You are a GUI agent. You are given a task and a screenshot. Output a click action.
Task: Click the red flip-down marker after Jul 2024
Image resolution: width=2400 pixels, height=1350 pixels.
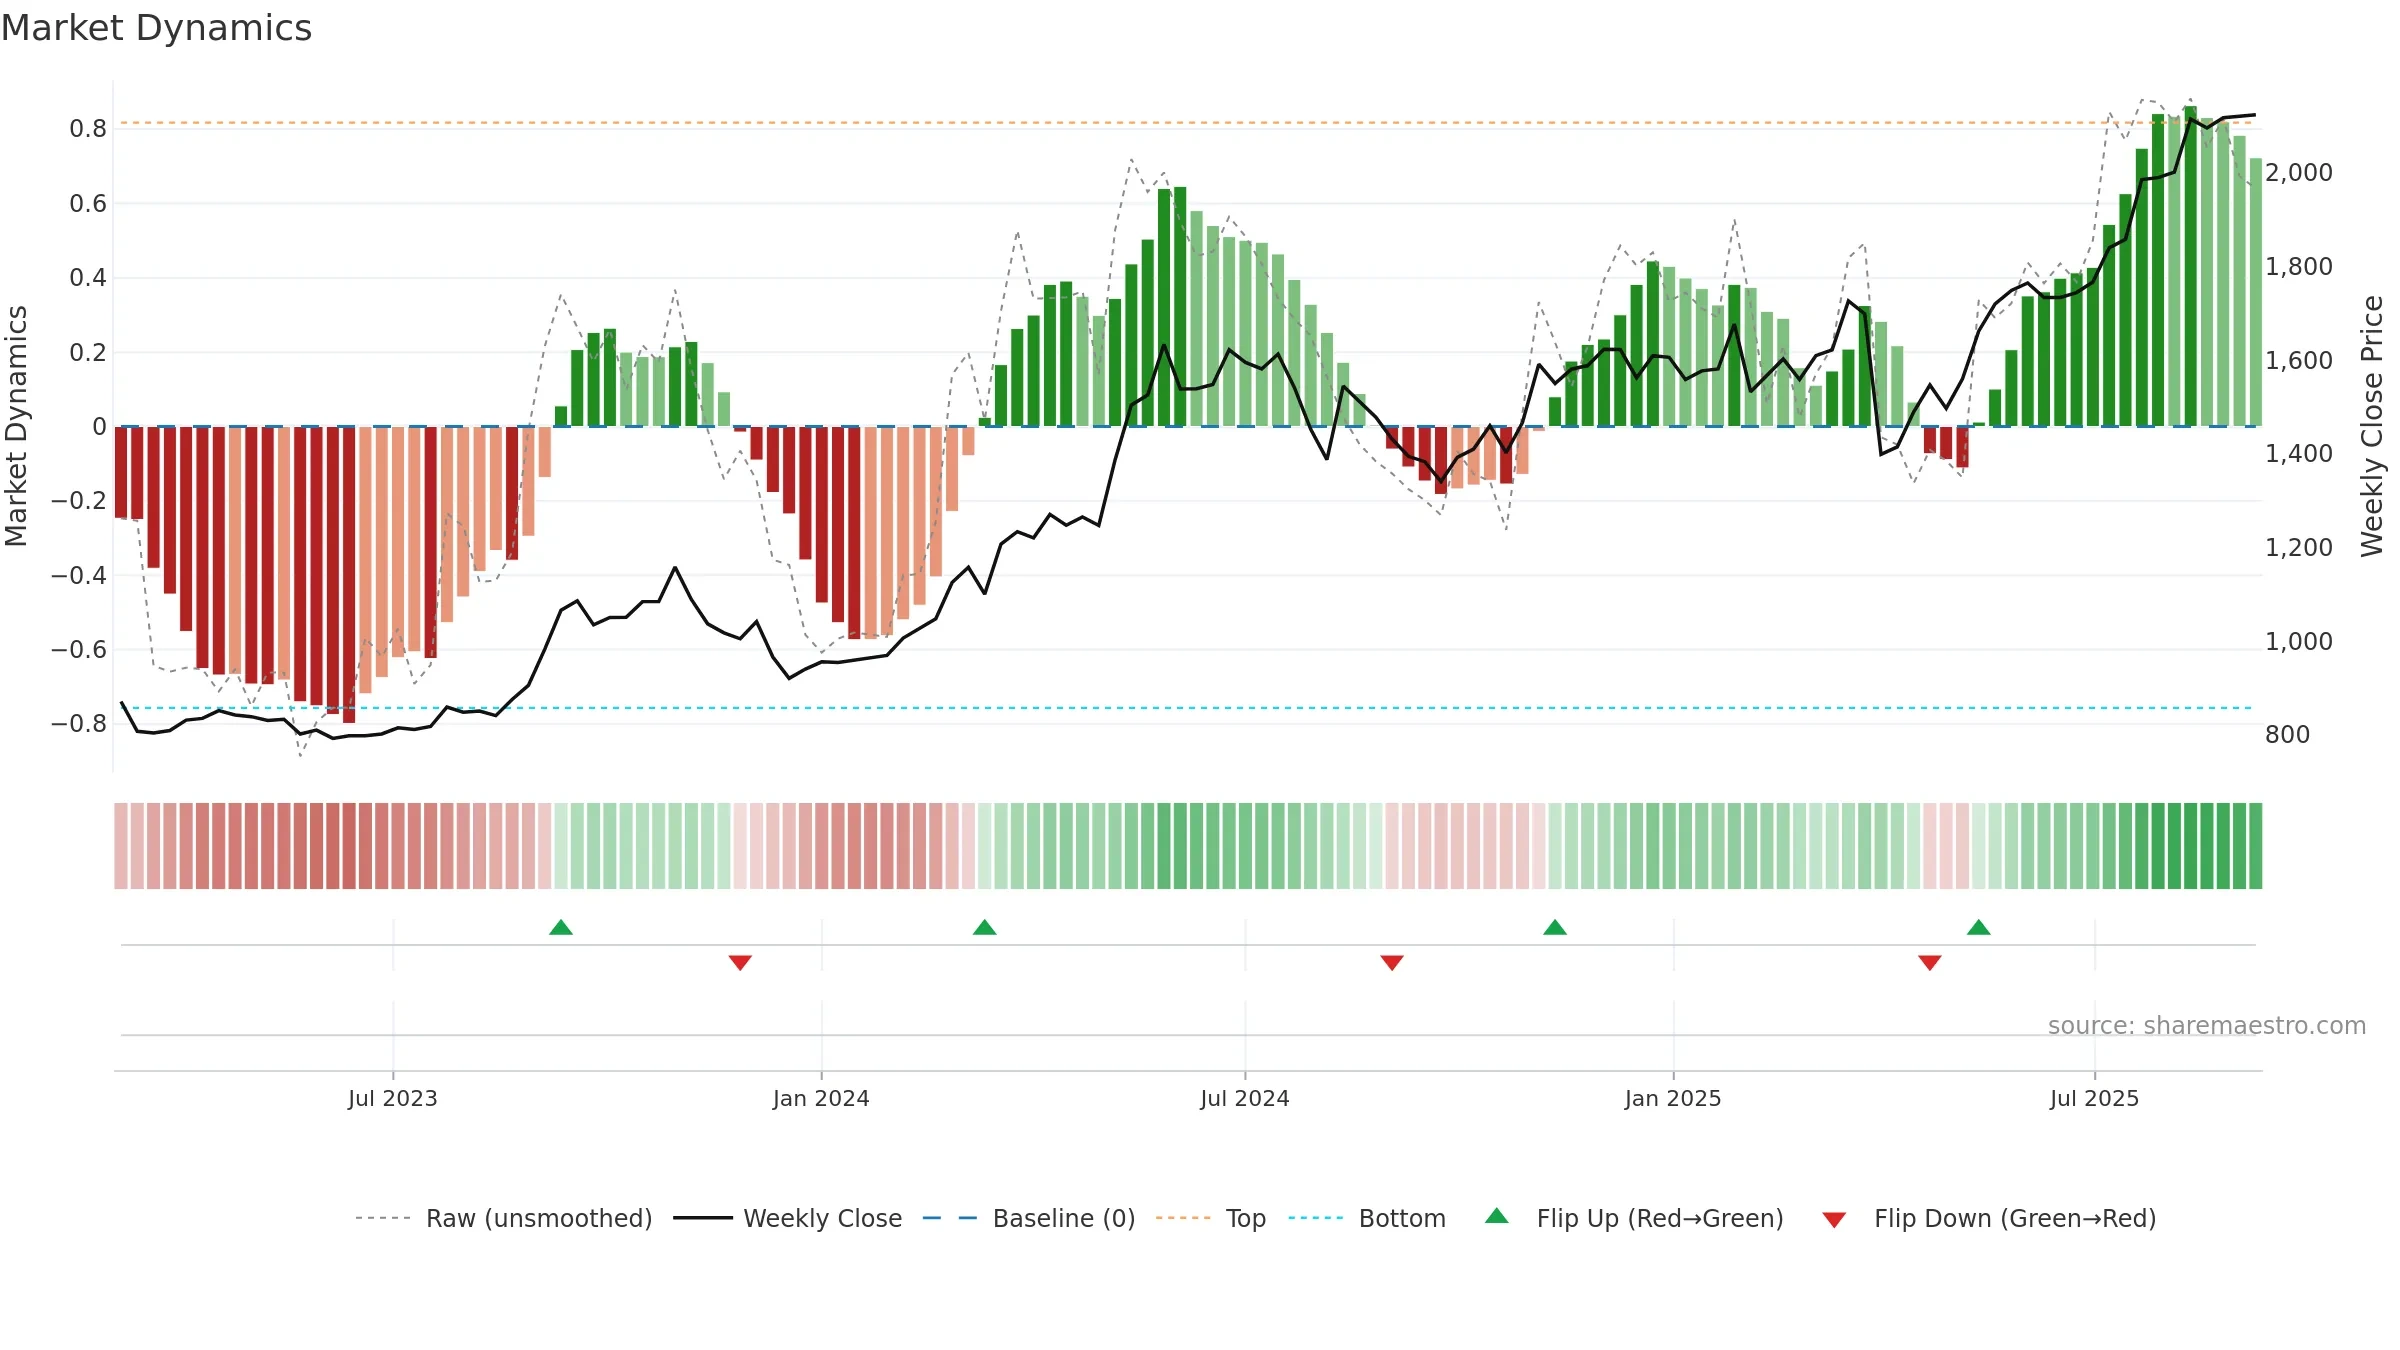coord(1392,963)
